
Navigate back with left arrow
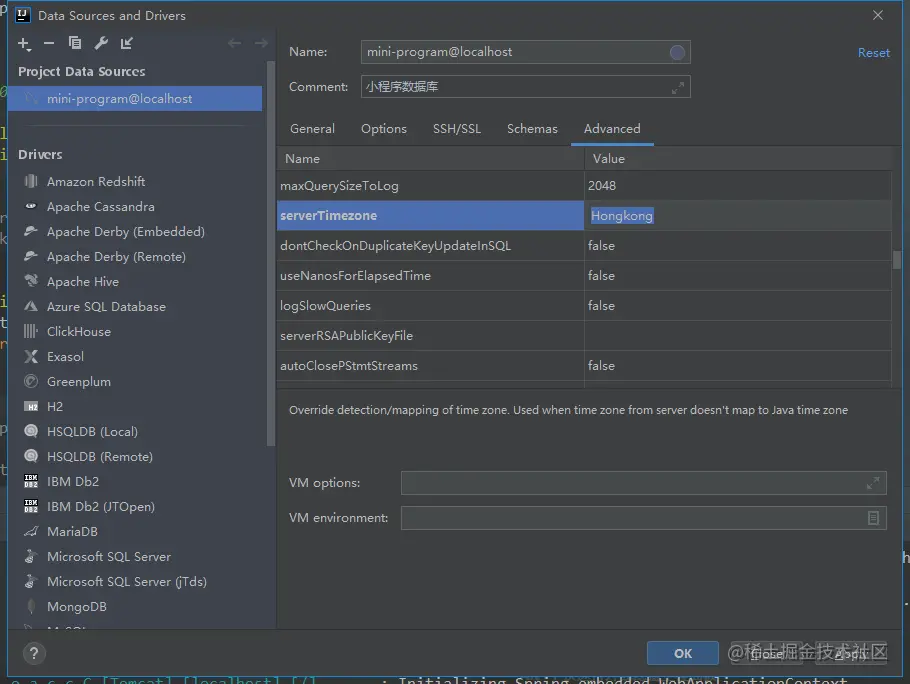coord(234,43)
